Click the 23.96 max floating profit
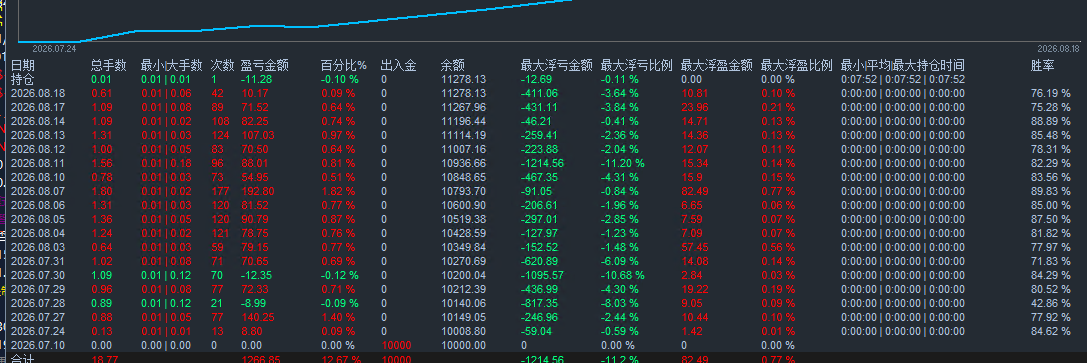The image size is (1087, 363). pyautogui.click(x=695, y=107)
